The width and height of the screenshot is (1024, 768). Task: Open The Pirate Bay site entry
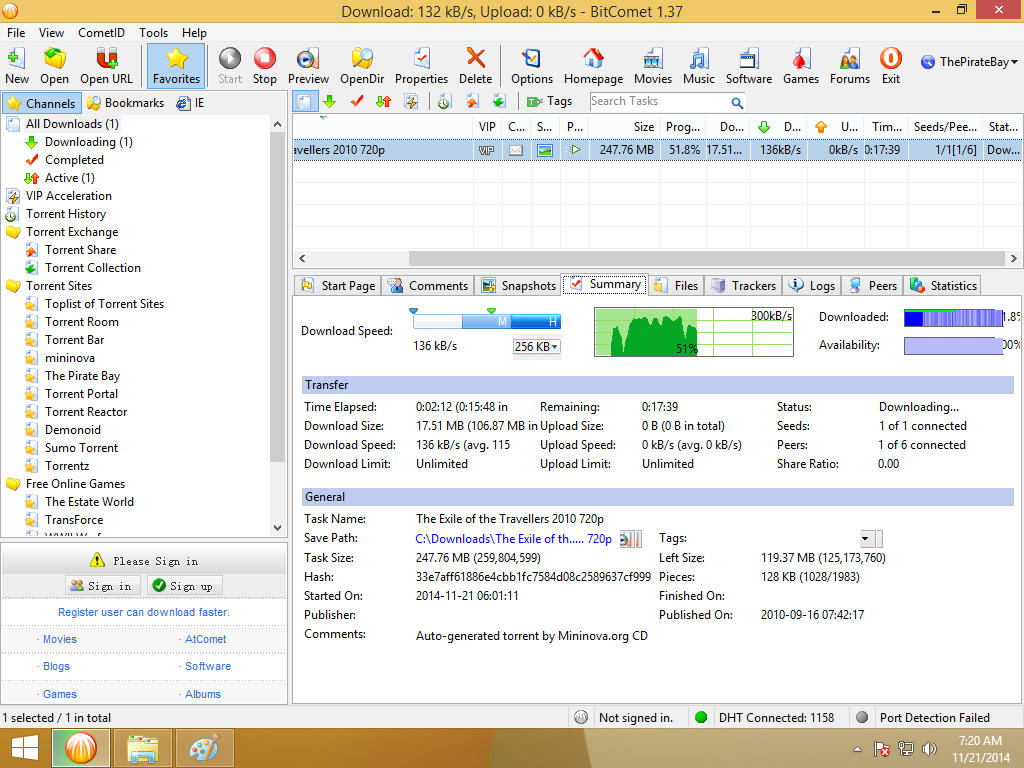pyautogui.click(x=82, y=376)
